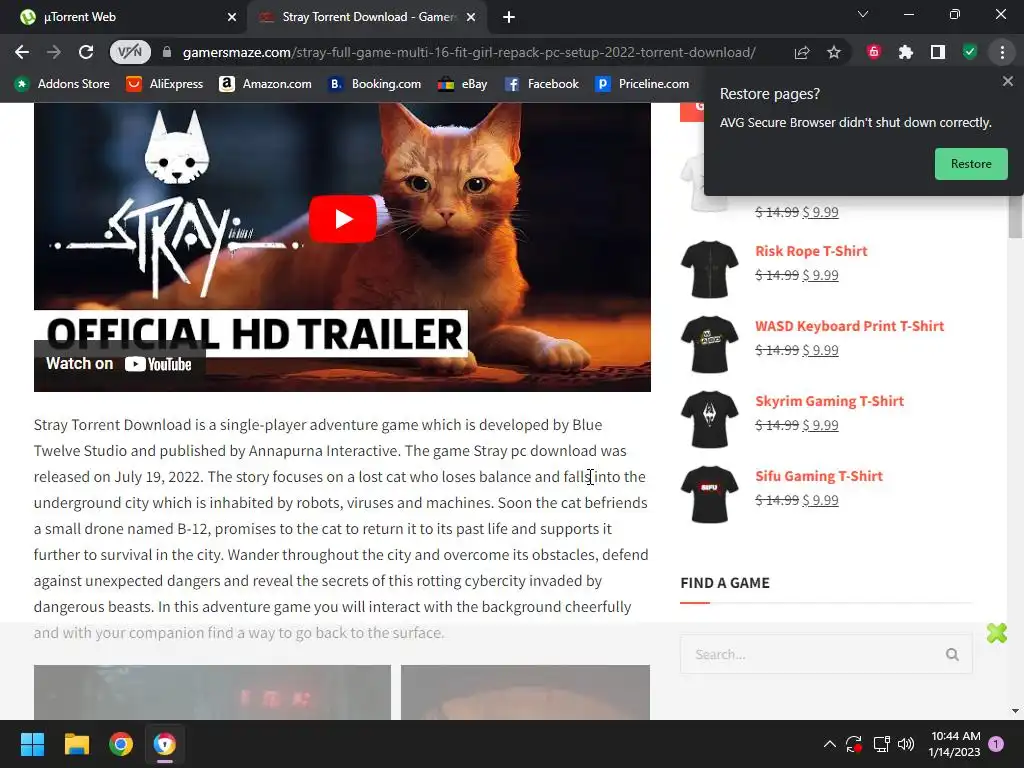Click the left screenshot image below article
Screen dimensions: 1024x768
(x=212, y=692)
